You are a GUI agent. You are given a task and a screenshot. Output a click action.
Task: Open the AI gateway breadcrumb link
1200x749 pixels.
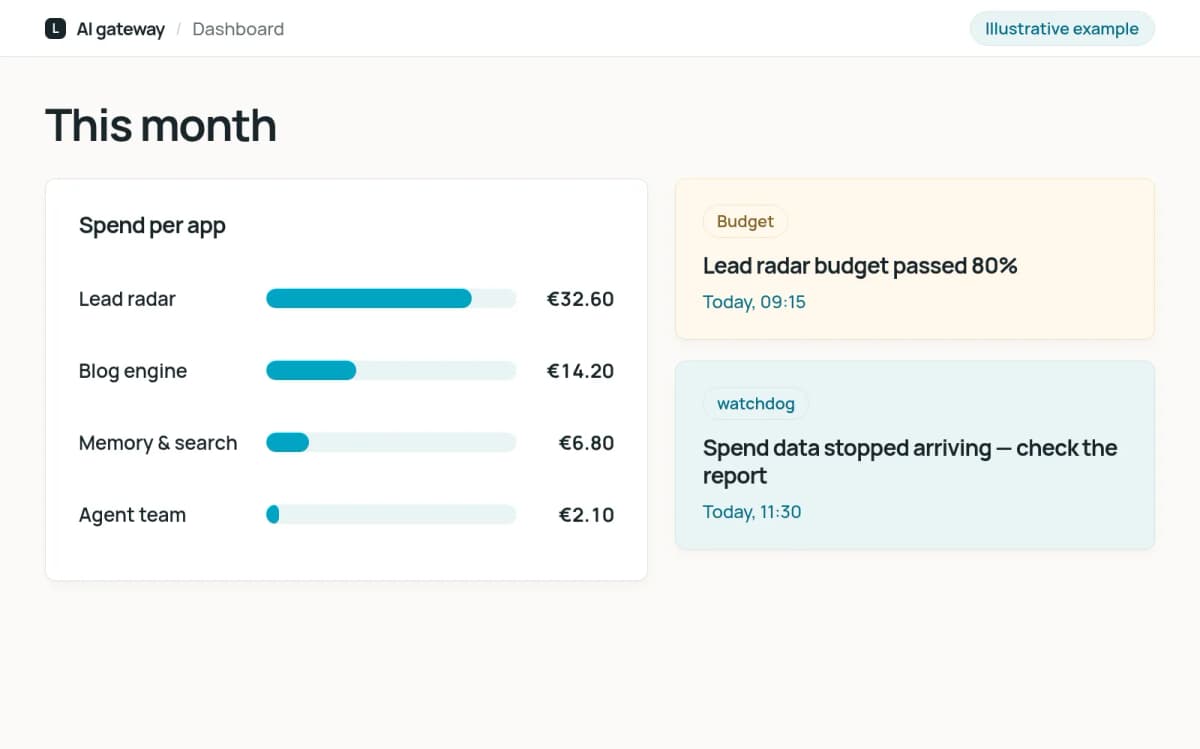pos(120,29)
